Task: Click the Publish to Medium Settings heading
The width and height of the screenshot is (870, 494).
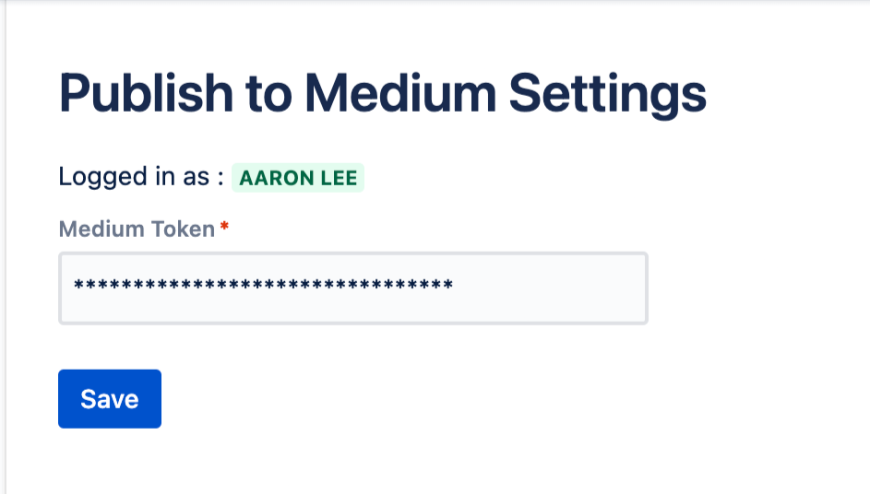Action: (x=382, y=95)
